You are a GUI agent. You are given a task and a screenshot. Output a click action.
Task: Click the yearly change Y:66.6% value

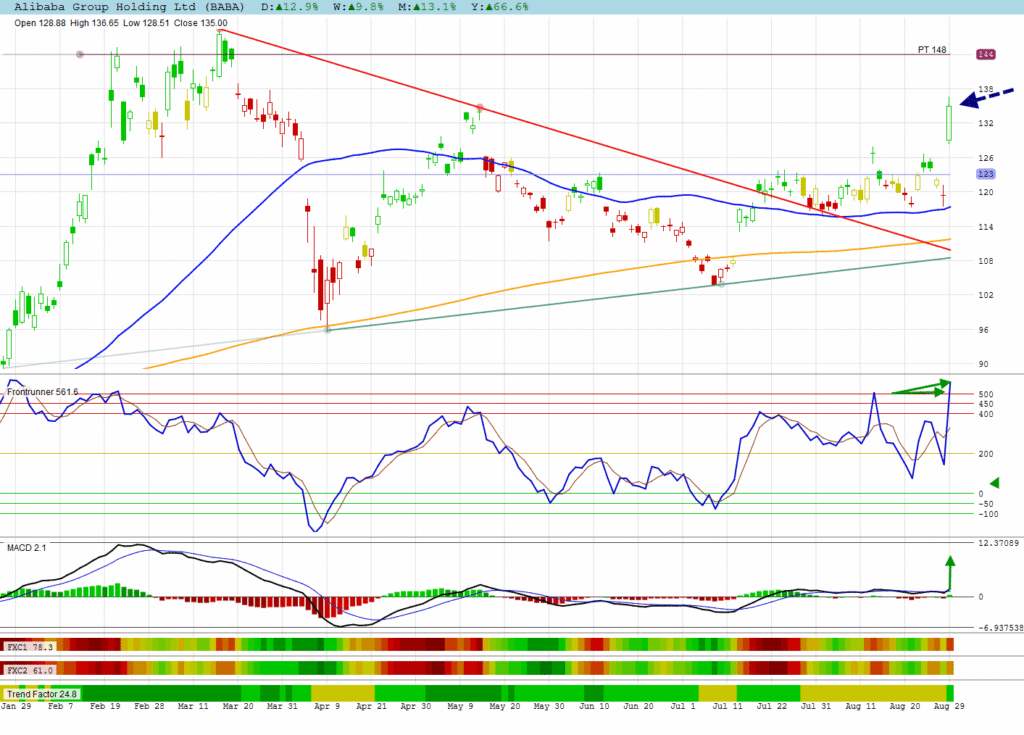(500, 7)
